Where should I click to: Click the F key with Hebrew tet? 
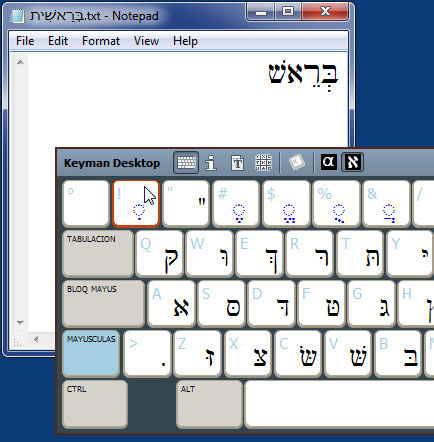coord(321,304)
